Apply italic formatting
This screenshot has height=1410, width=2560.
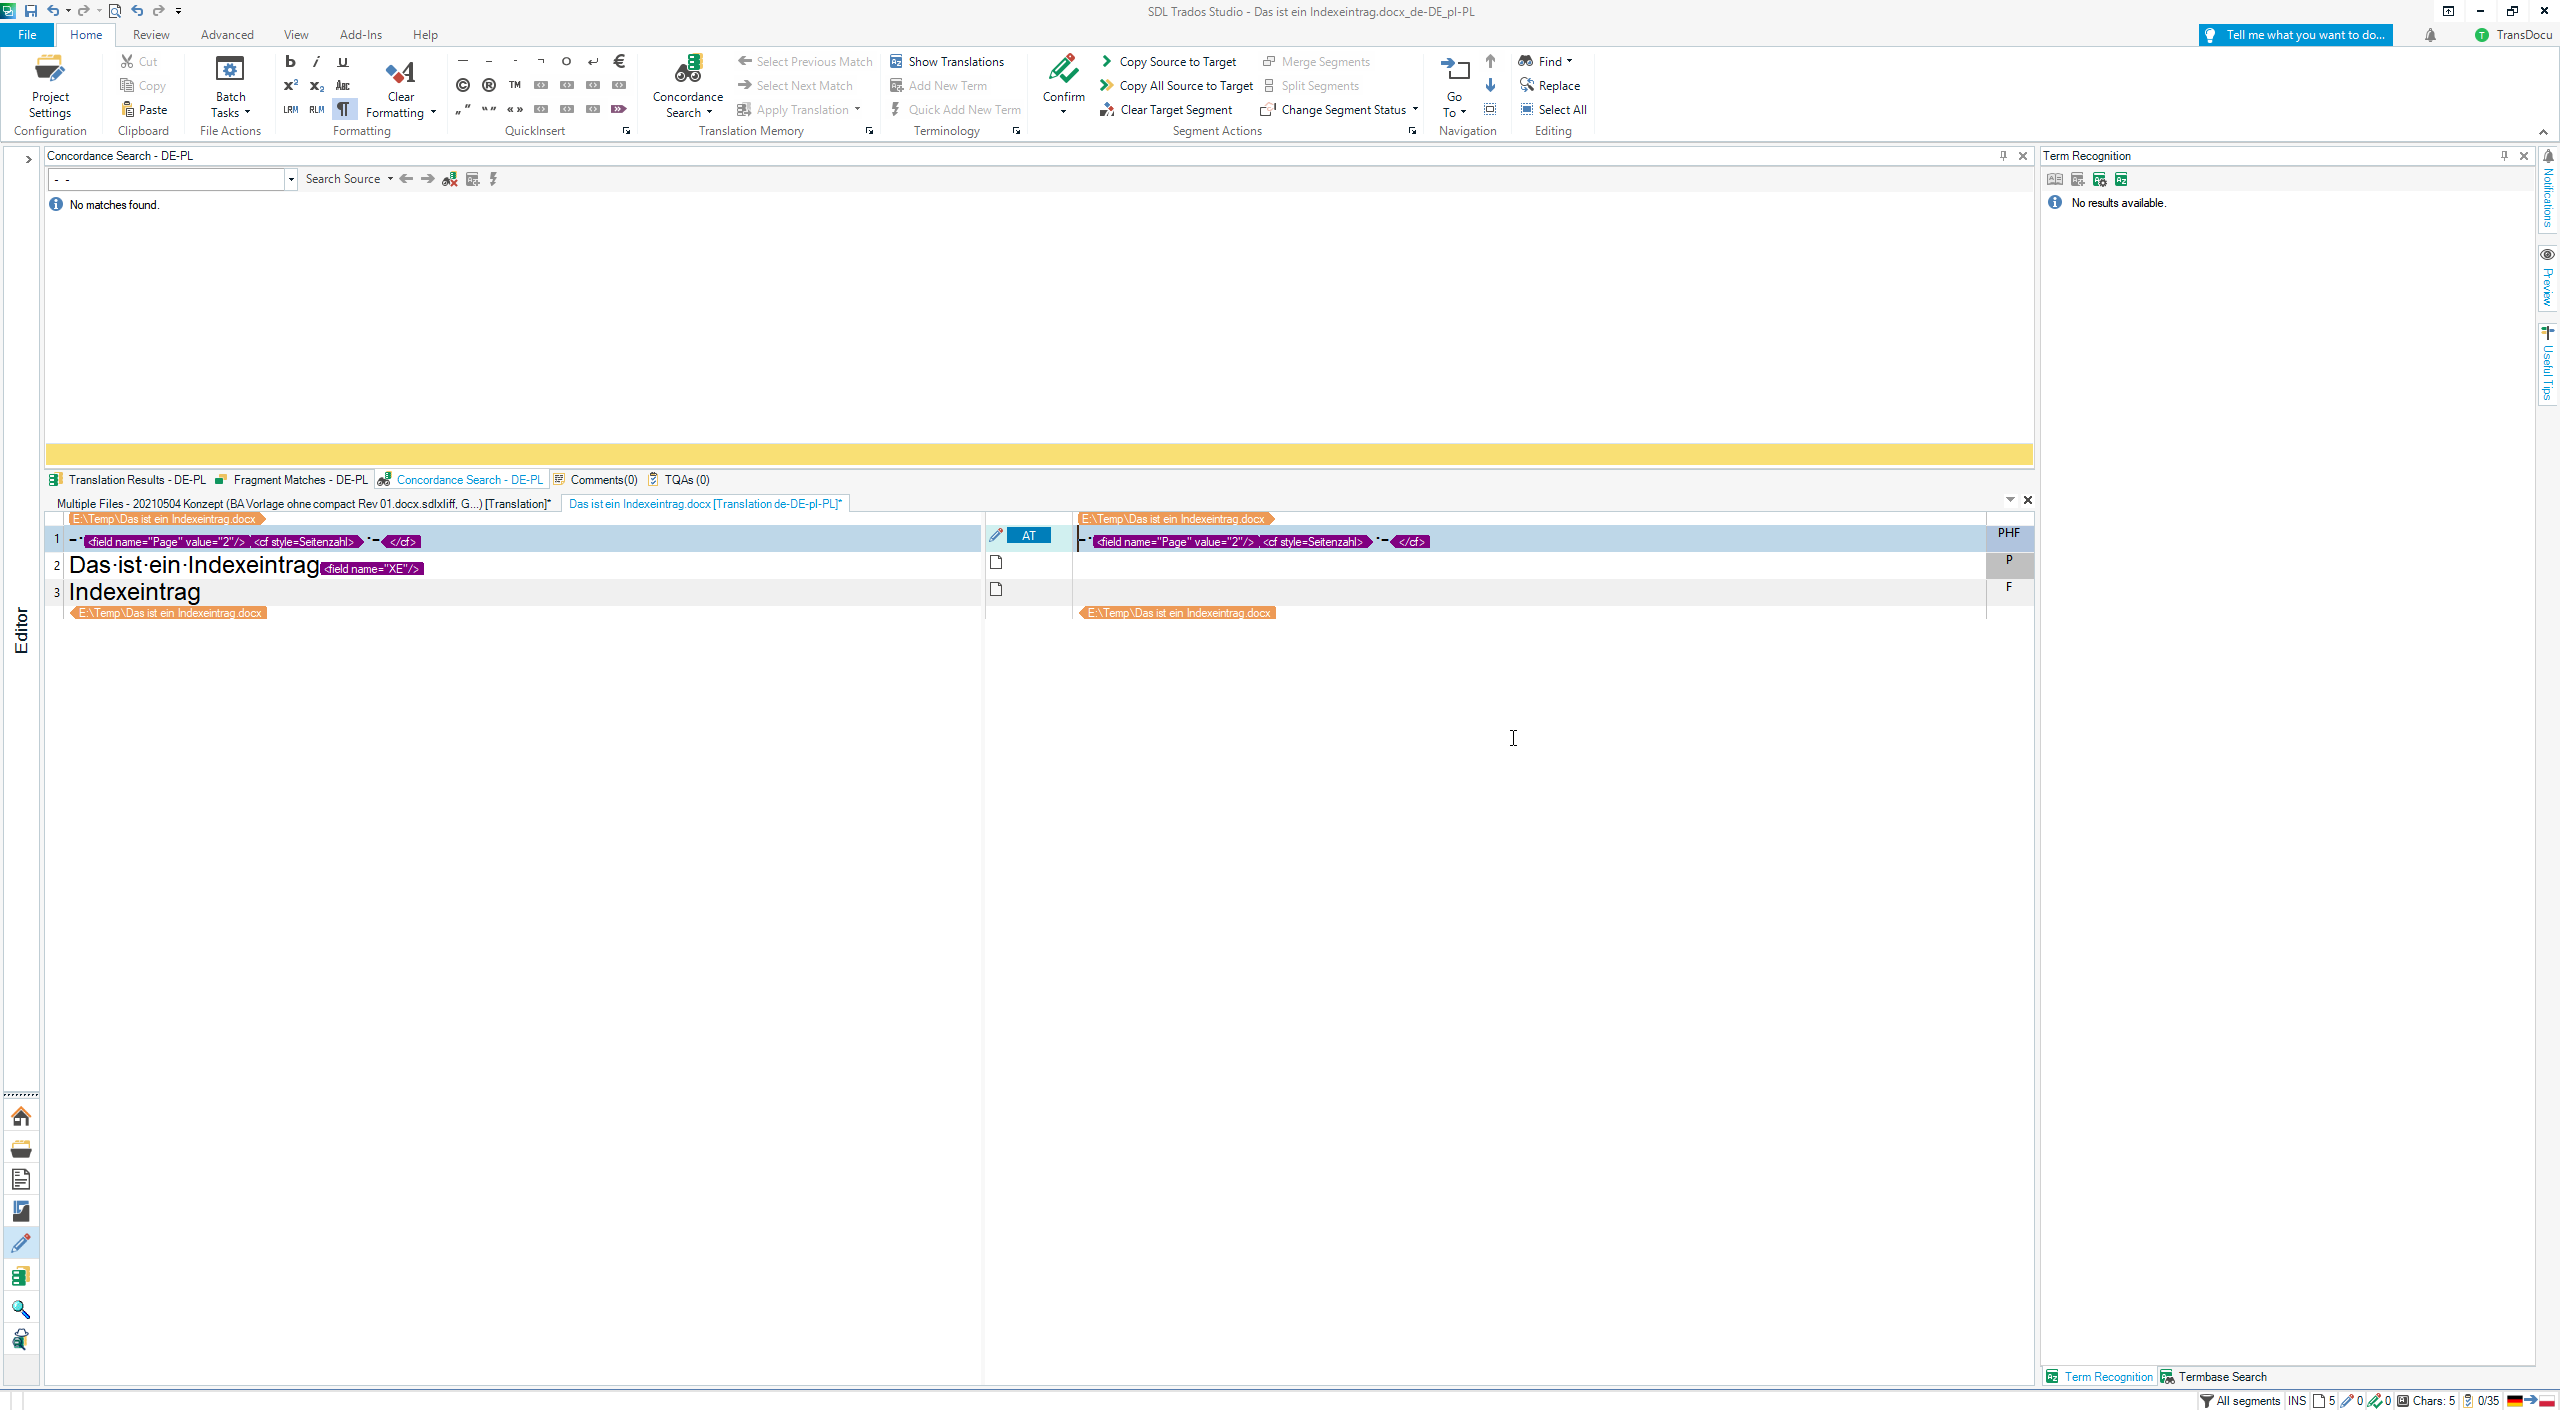(316, 62)
